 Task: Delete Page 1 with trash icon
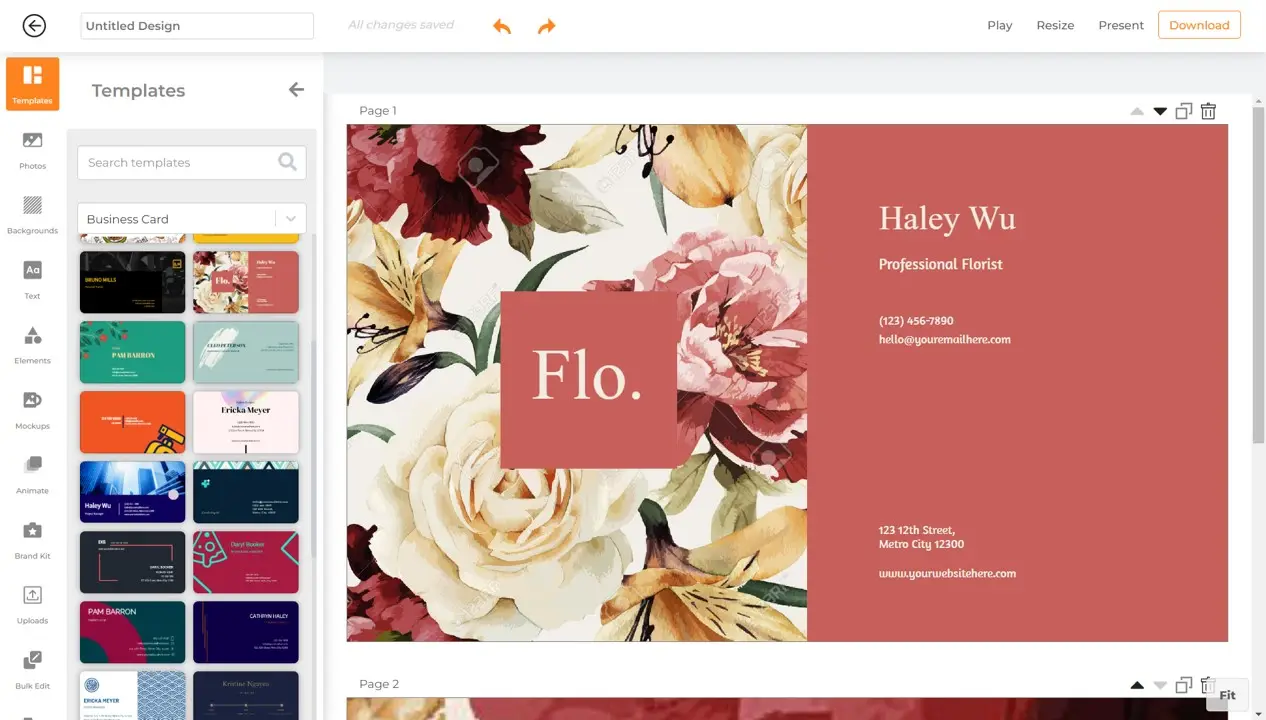click(x=1208, y=111)
